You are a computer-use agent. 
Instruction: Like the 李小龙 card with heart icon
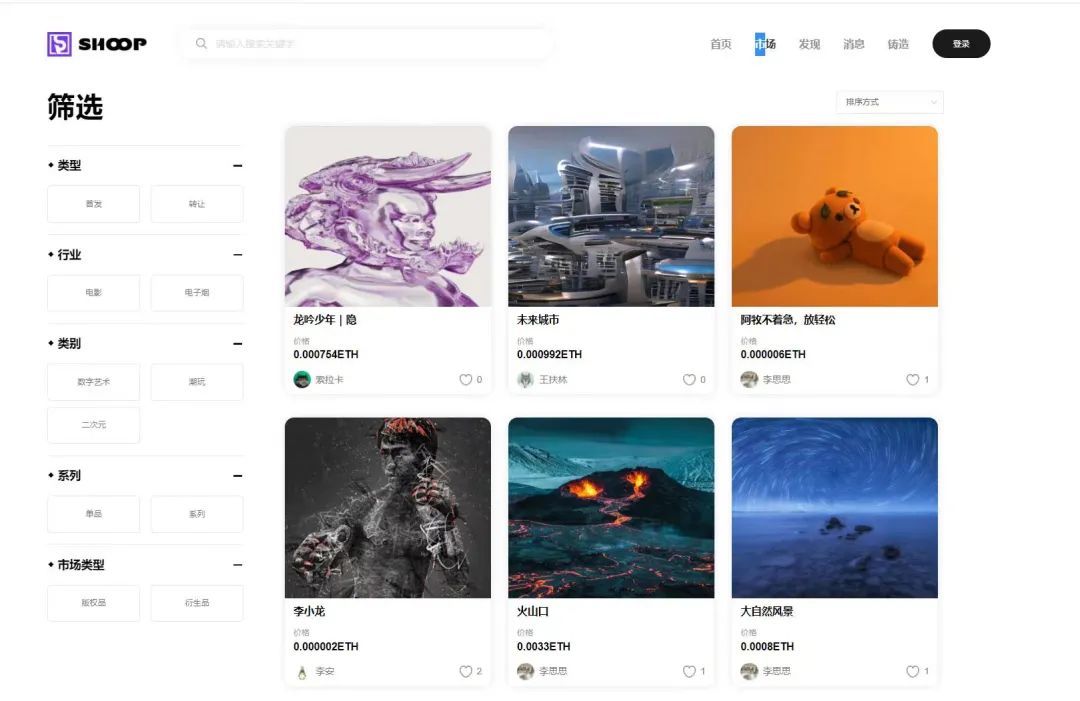pyautogui.click(x=466, y=671)
